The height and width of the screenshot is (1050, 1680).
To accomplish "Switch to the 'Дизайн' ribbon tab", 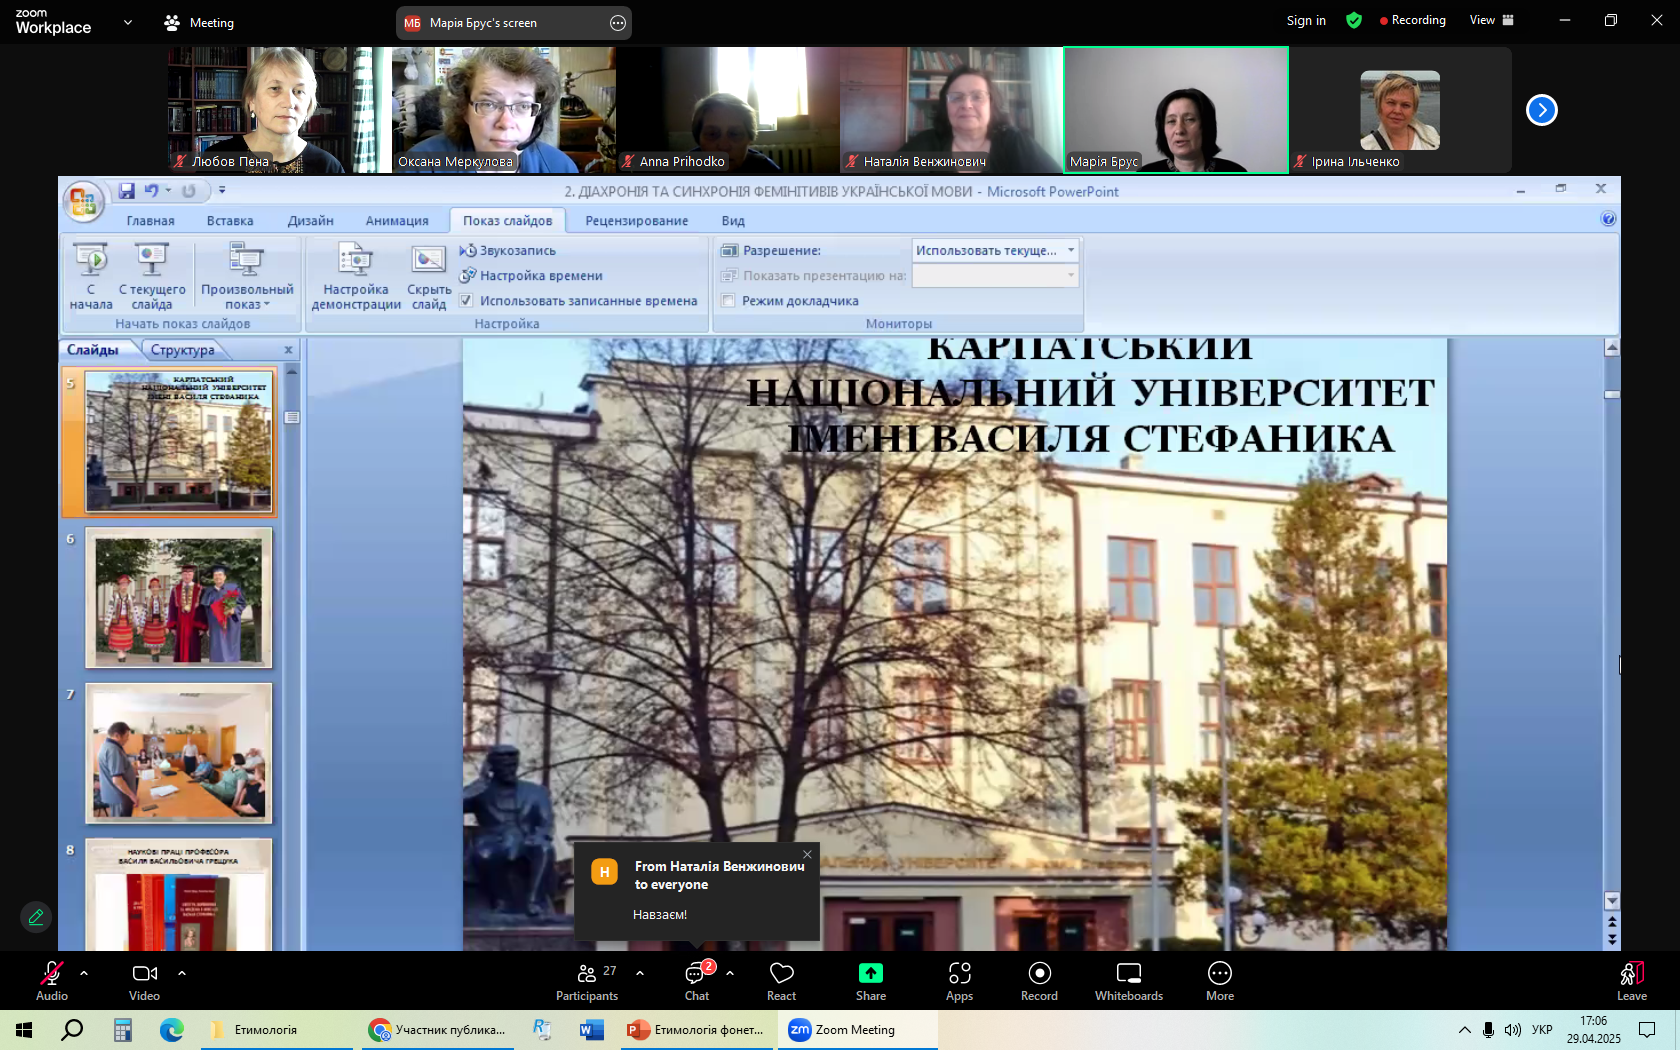I will [310, 221].
